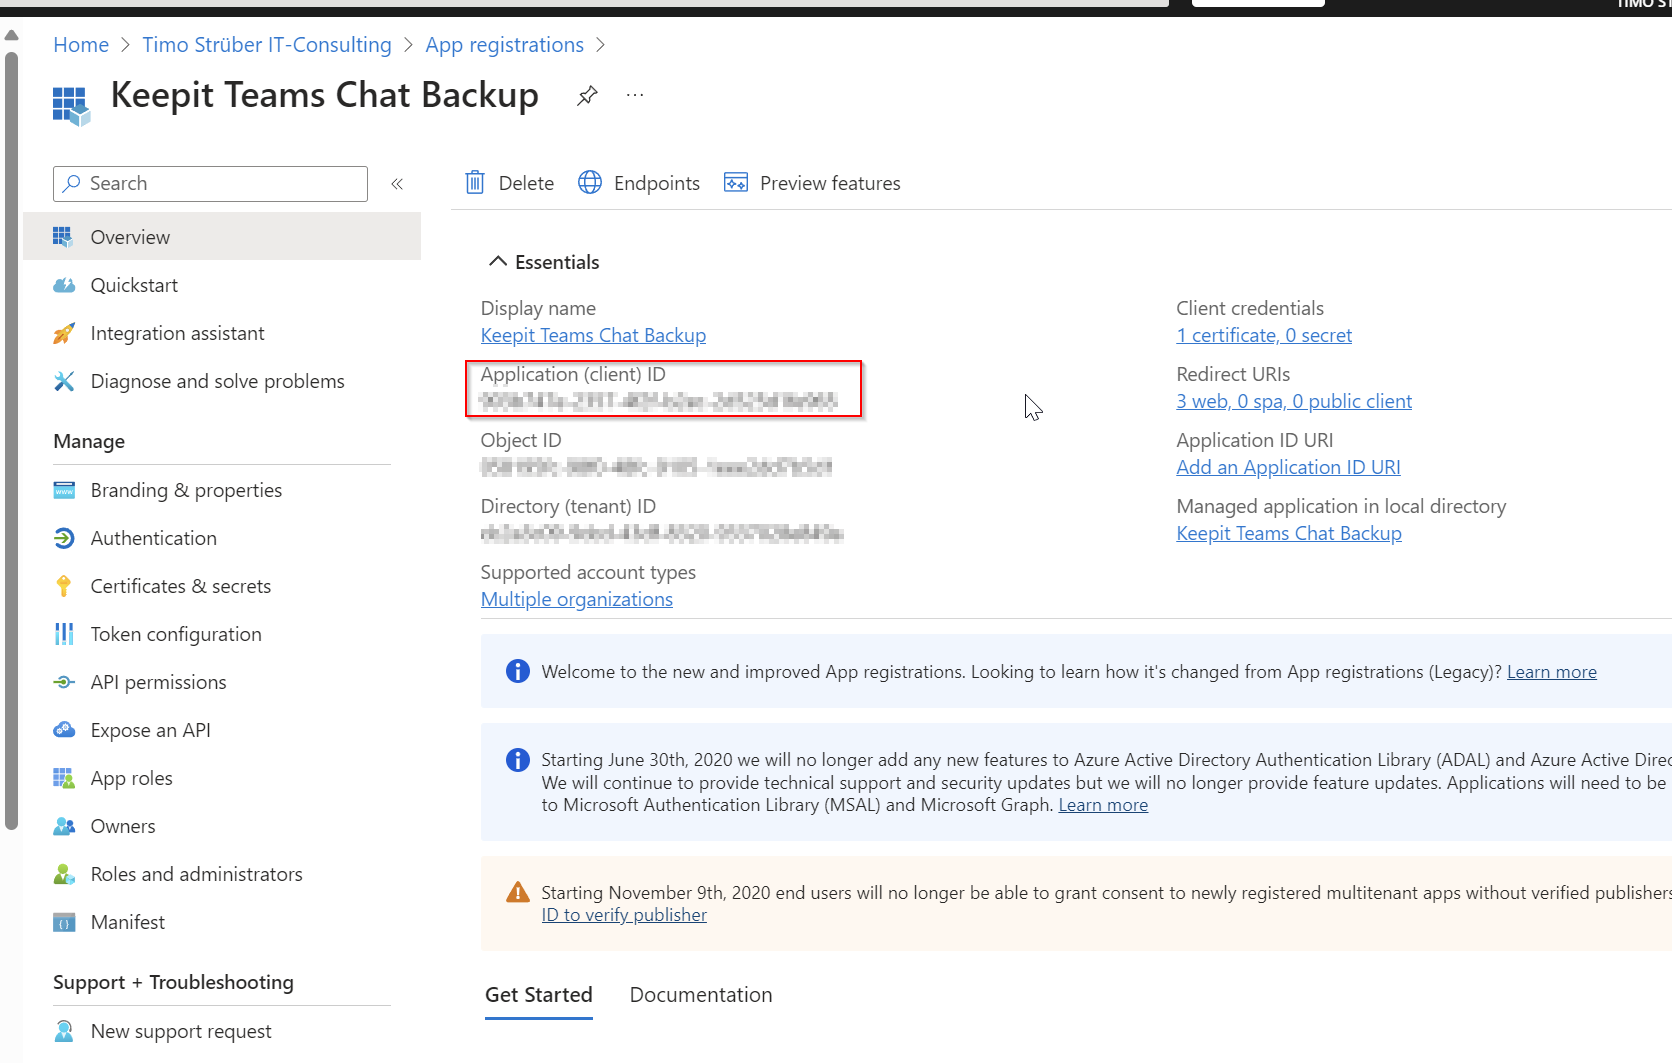Go to the Authentication sidebar item
Image resolution: width=1672 pixels, height=1063 pixels.
click(x=153, y=538)
